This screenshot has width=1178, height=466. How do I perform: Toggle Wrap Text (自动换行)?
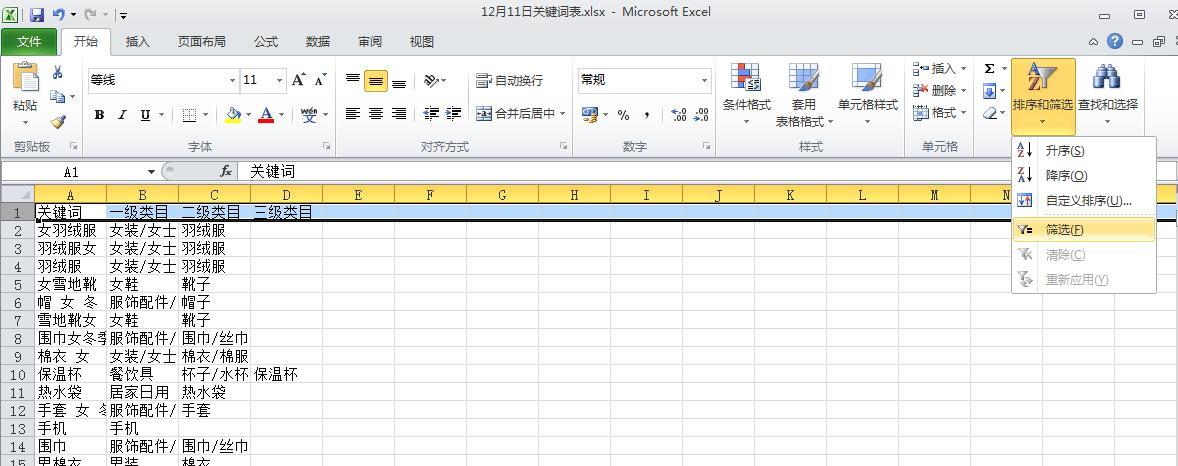(x=510, y=80)
